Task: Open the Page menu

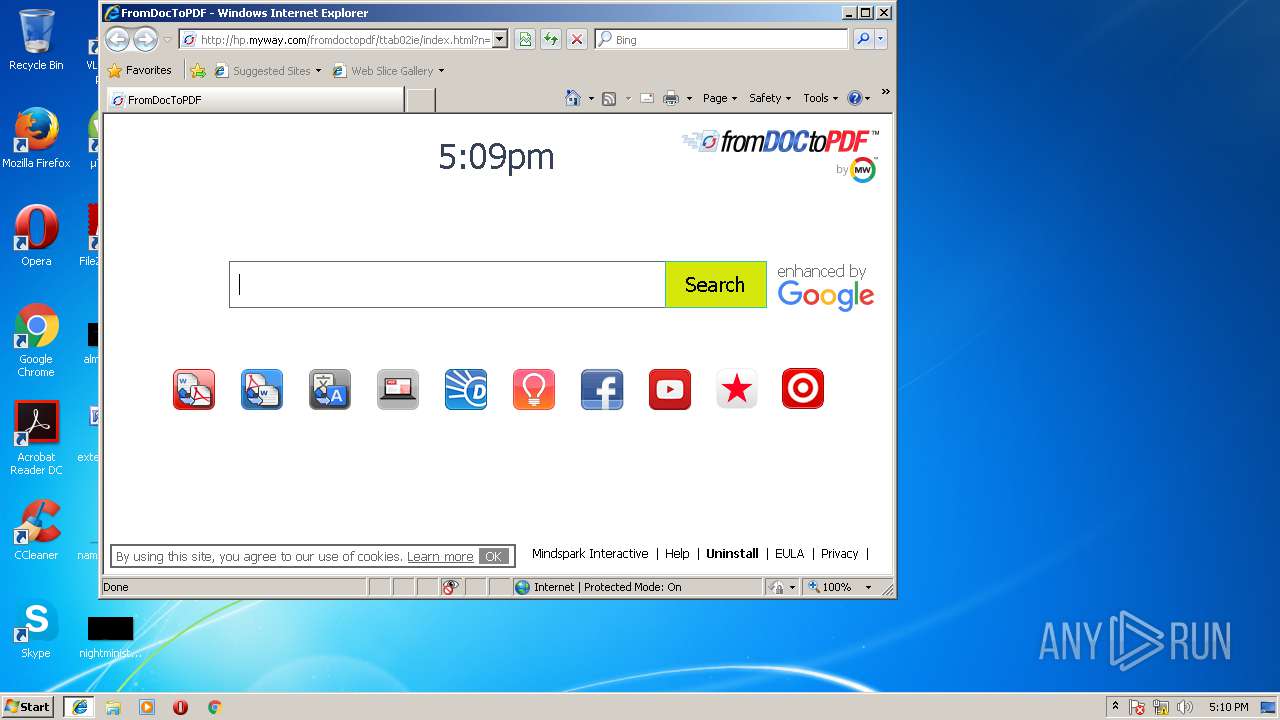Action: click(x=720, y=98)
